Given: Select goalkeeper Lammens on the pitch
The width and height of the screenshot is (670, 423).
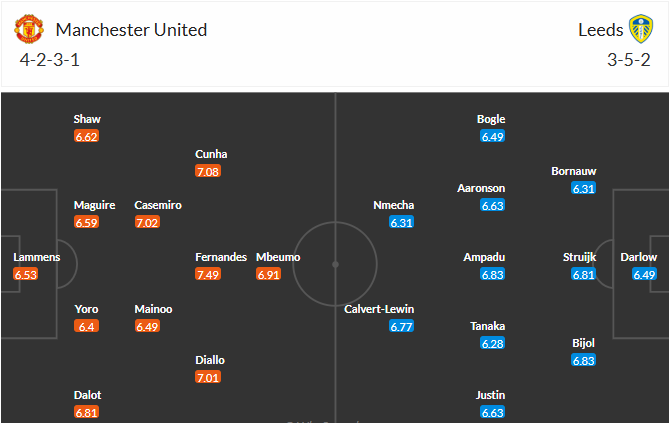Looking at the screenshot, I should point(37,257).
